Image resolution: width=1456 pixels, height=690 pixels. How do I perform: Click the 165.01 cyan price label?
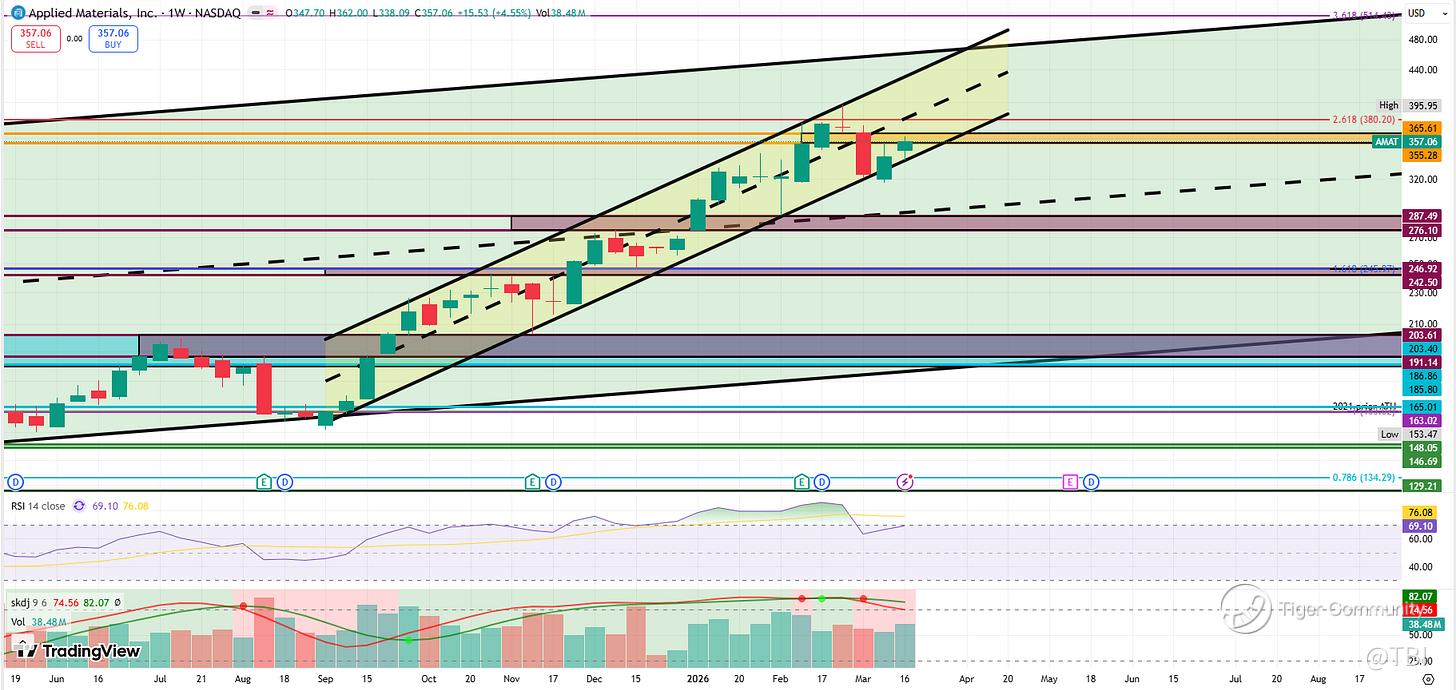pos(1421,408)
